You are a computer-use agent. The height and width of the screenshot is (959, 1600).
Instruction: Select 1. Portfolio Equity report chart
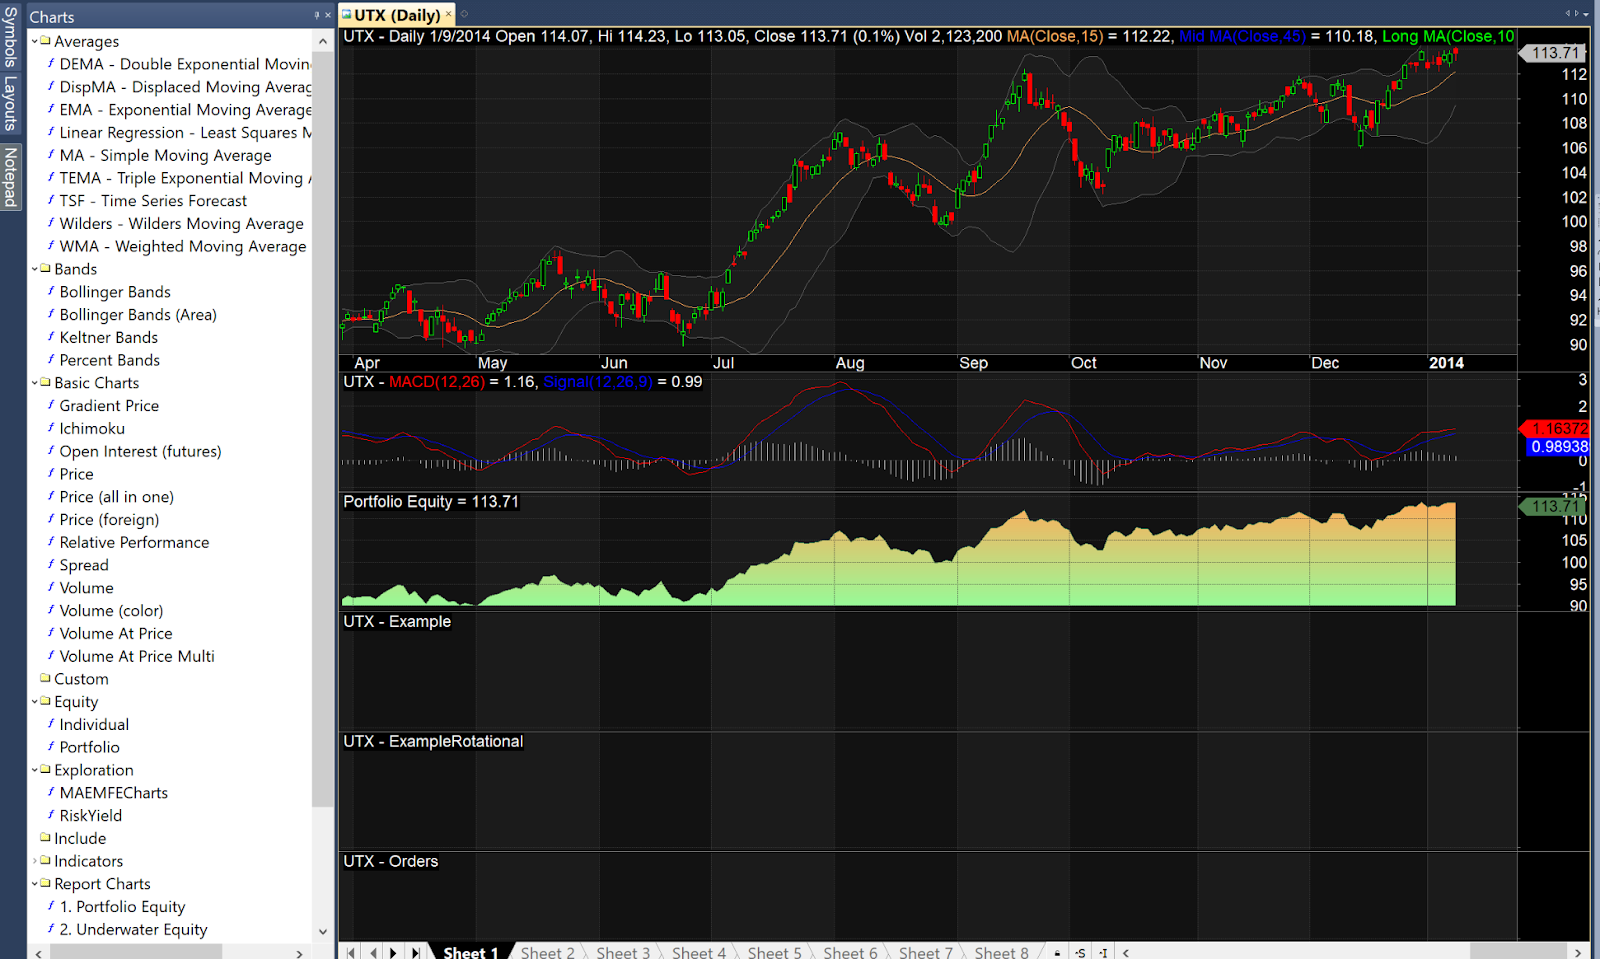pyautogui.click(x=122, y=907)
